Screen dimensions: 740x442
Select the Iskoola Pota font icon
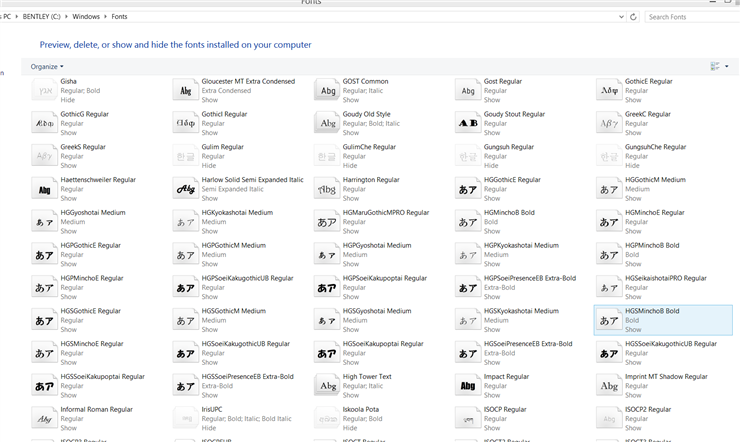point(327,418)
